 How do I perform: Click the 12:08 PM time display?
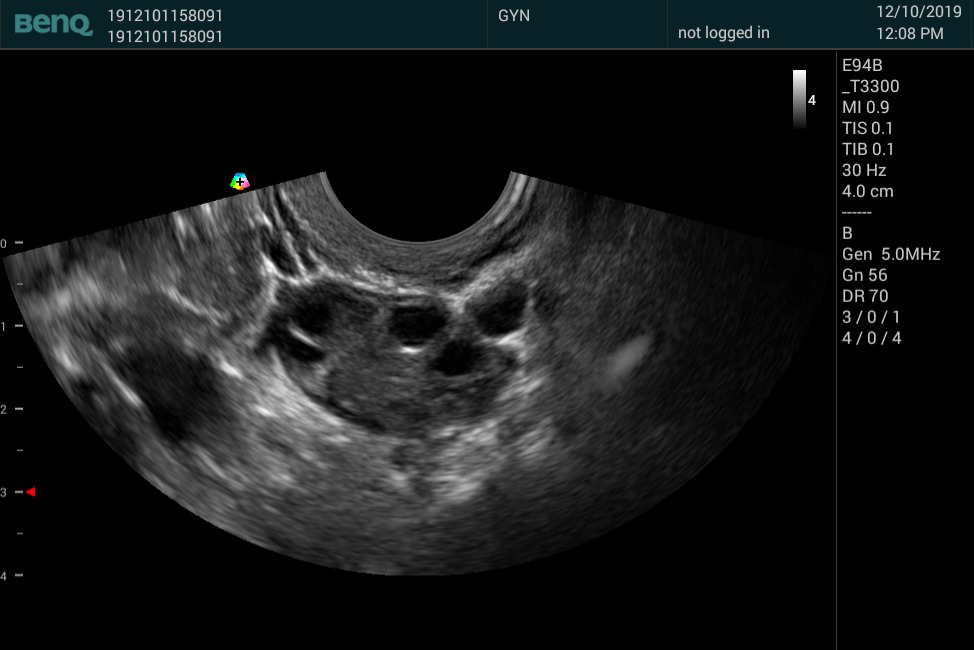tap(909, 34)
